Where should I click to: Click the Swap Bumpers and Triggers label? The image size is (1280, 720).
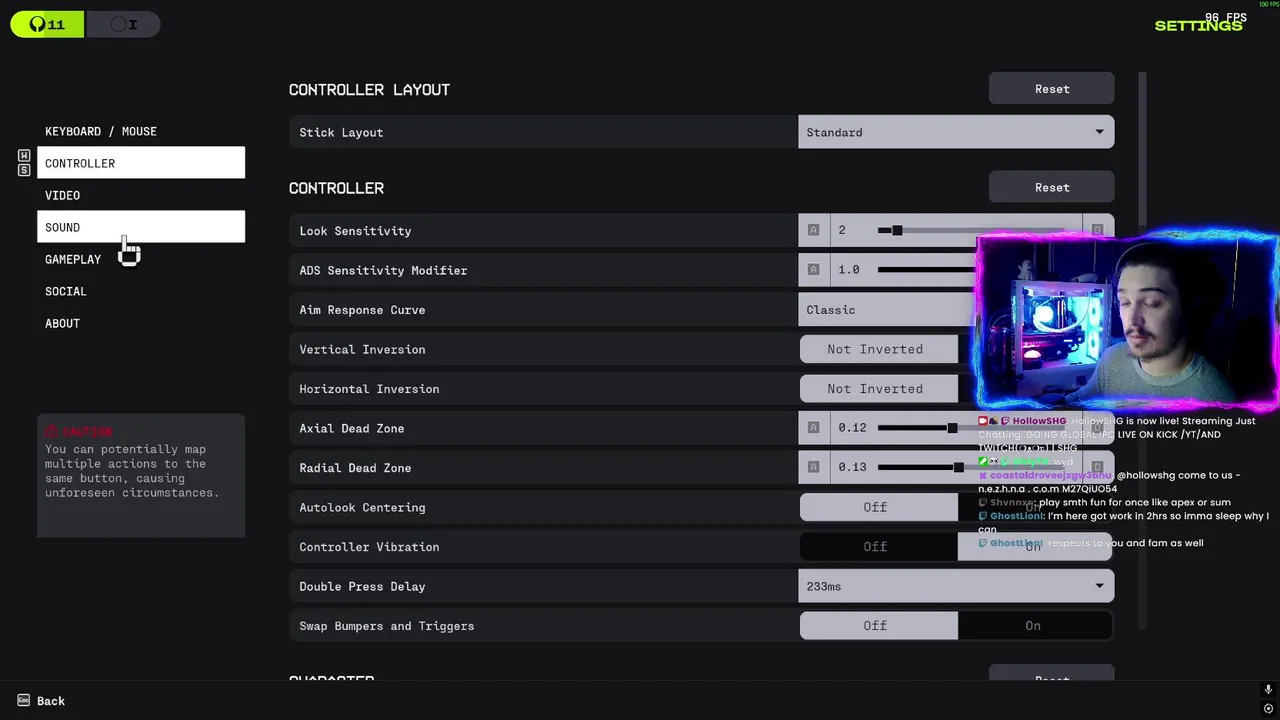387,626
